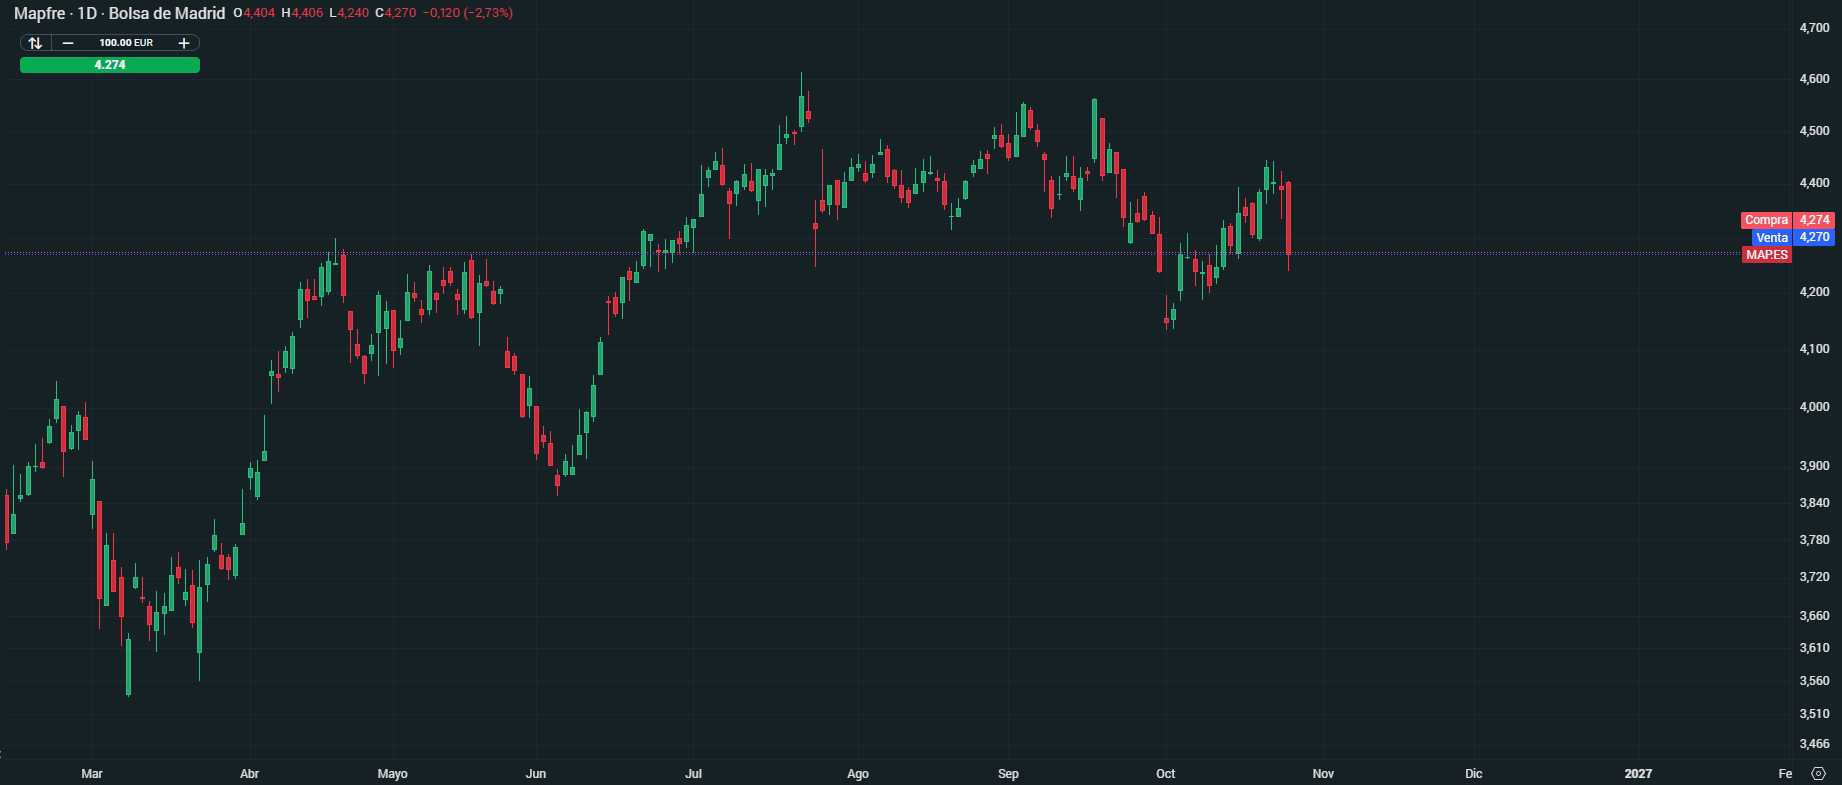Click the 3,466 price axis label

pos(1814,744)
